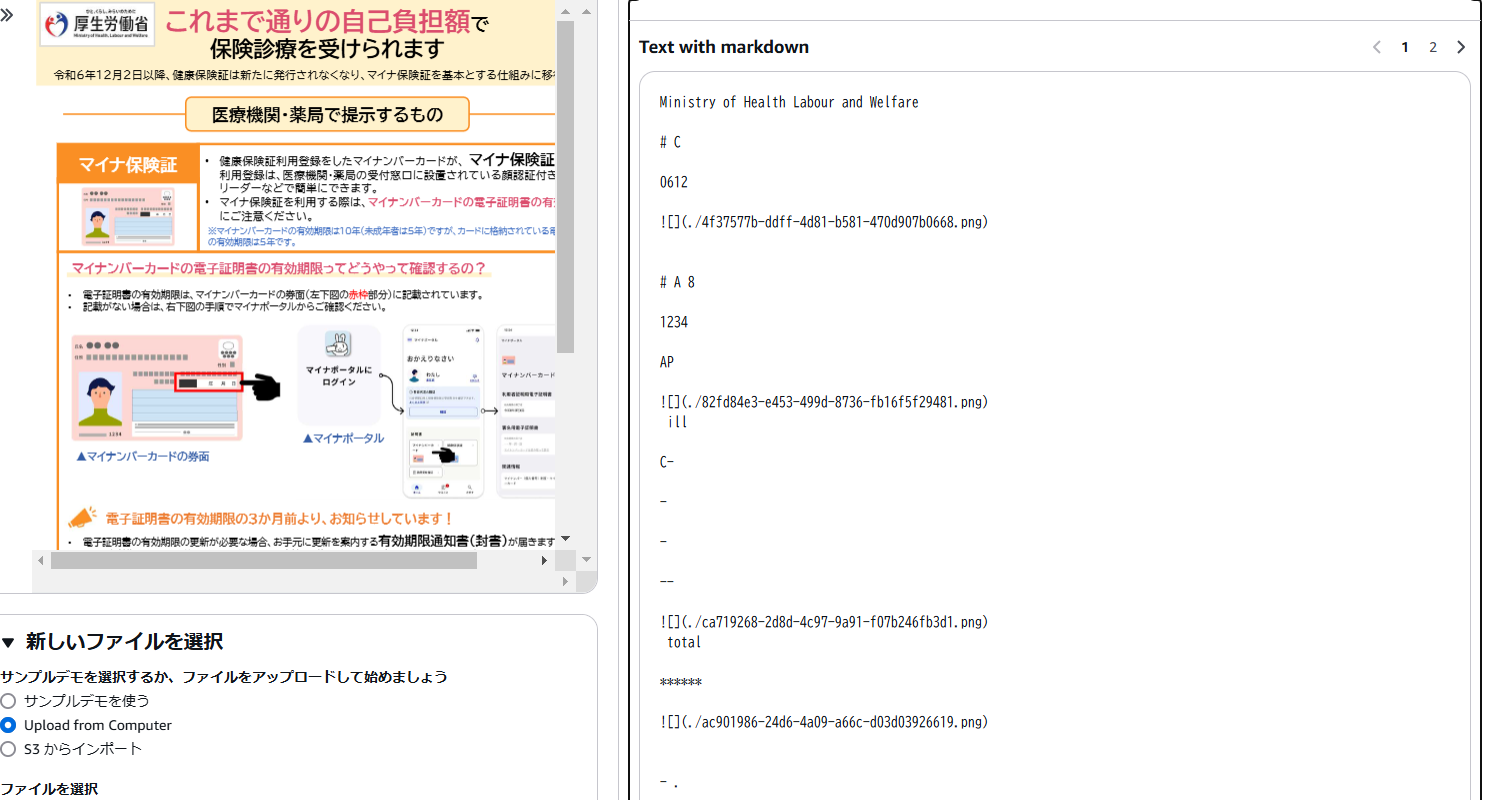Image resolution: width=1488 pixels, height=800 pixels.
Task: Click the マイナ保険証 orange label in preview
Action: coord(127,165)
